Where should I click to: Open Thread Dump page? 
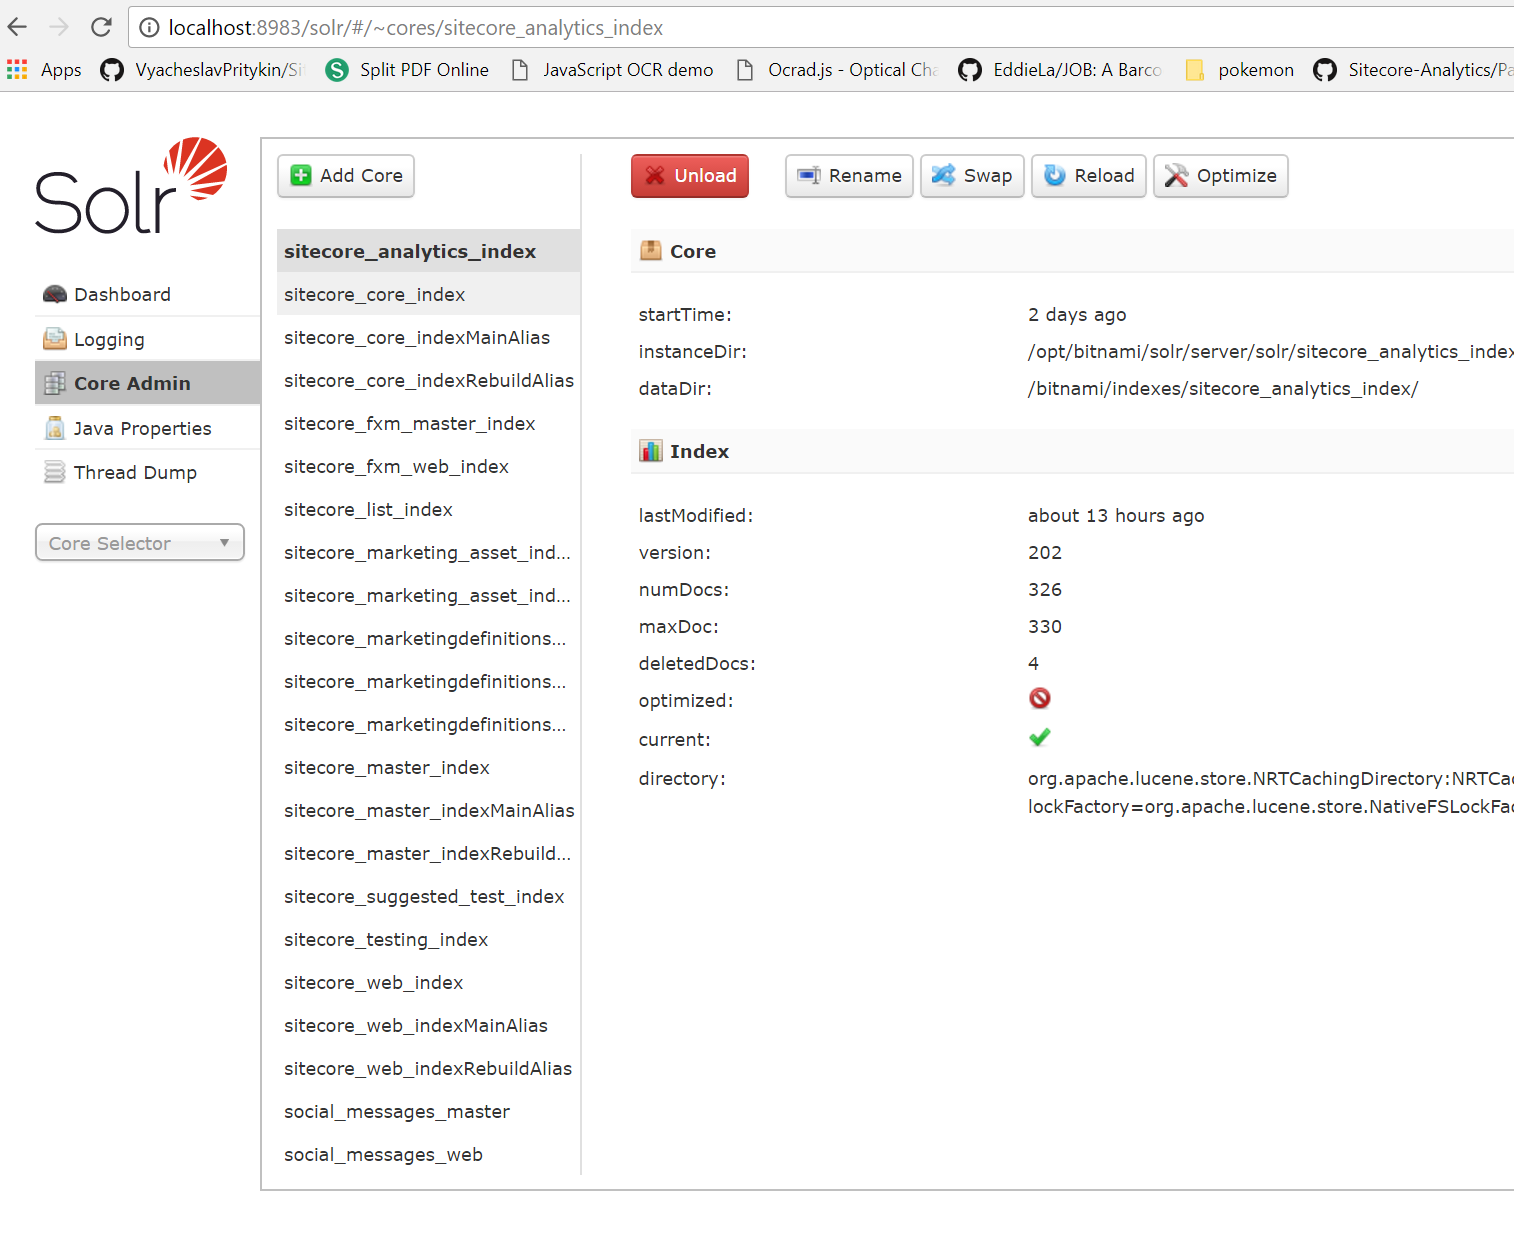pos(135,473)
